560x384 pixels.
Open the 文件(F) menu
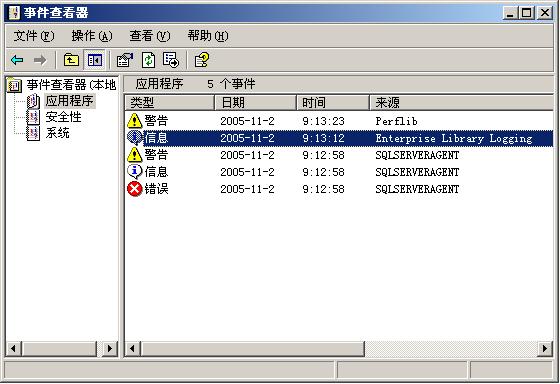(x=34, y=36)
